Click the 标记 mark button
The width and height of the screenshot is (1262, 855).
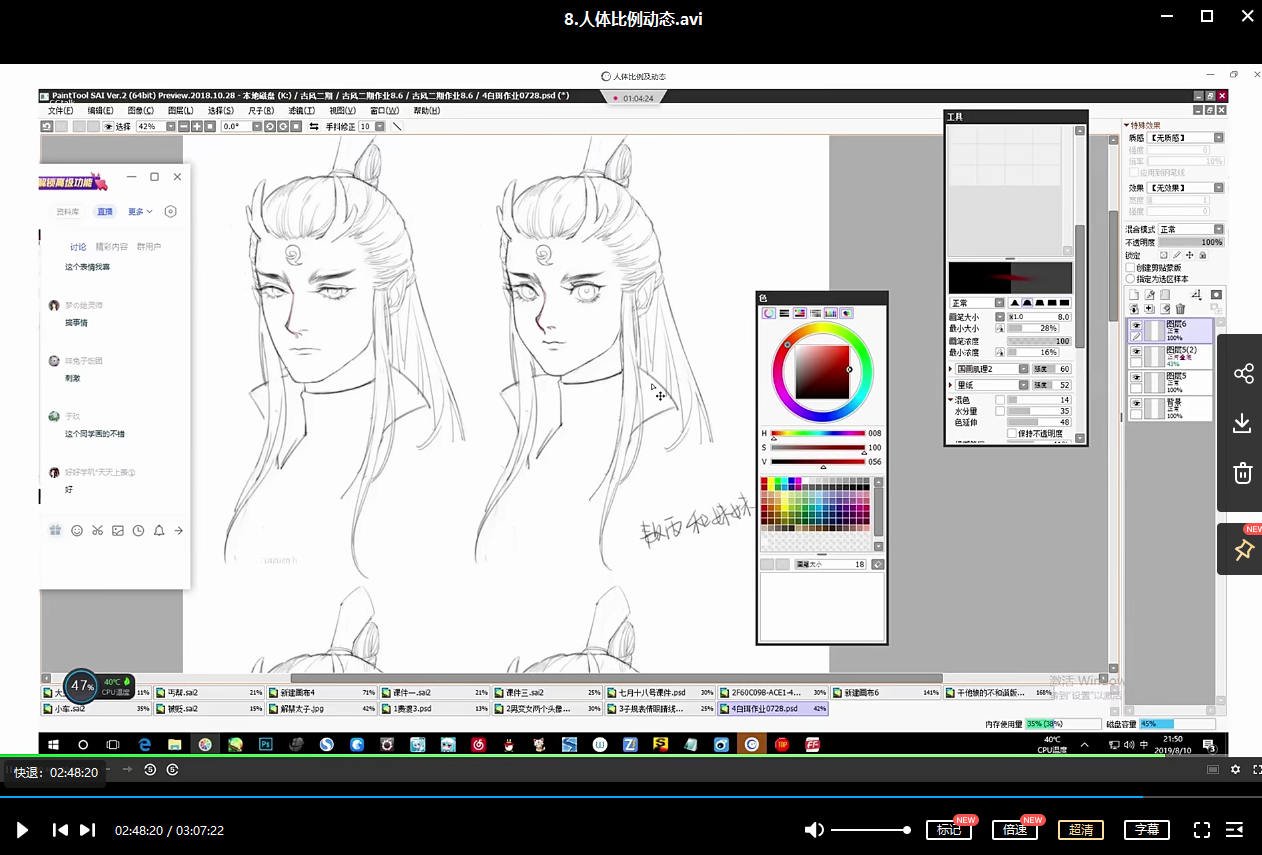pyautogui.click(x=949, y=830)
